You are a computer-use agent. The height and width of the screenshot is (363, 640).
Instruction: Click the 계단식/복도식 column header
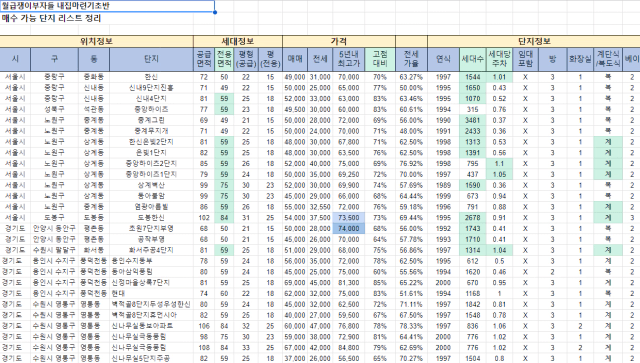tap(608, 59)
